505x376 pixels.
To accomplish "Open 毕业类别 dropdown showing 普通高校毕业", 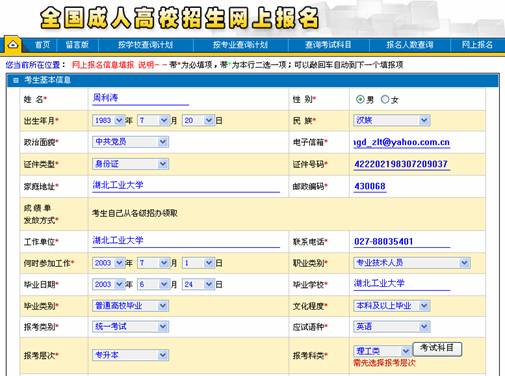I will click(x=130, y=306).
